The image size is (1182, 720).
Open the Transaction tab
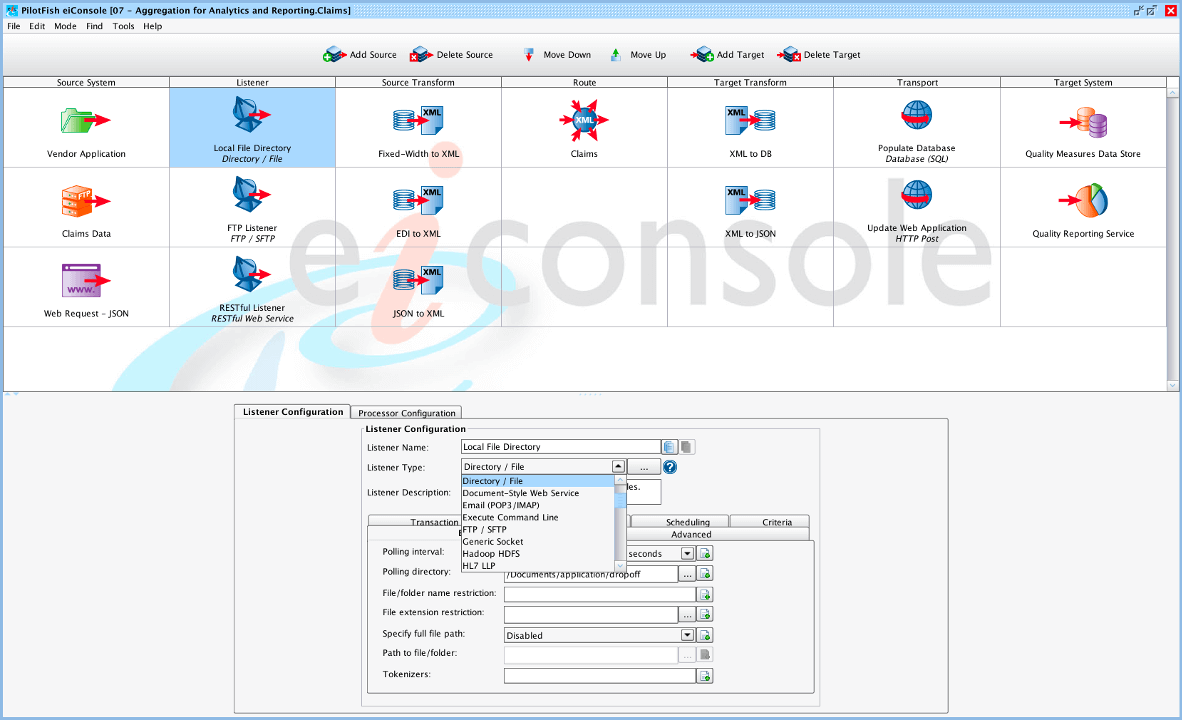click(x=415, y=522)
